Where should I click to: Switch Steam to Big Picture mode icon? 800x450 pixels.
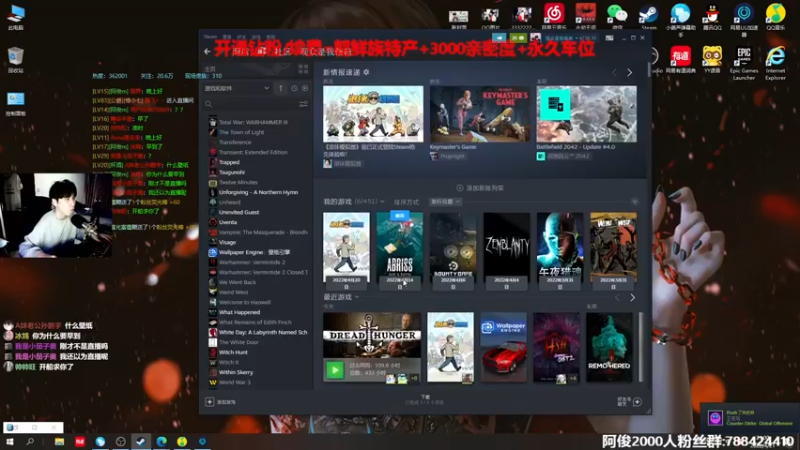tap(609, 38)
